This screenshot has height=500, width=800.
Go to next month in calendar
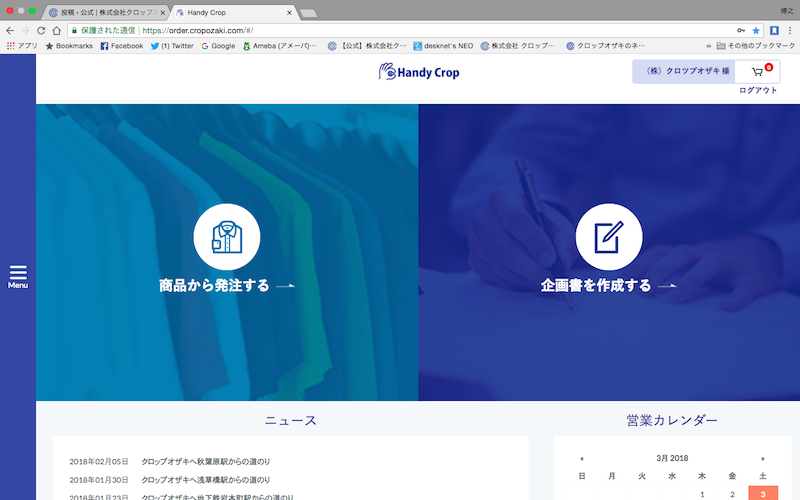point(764,458)
